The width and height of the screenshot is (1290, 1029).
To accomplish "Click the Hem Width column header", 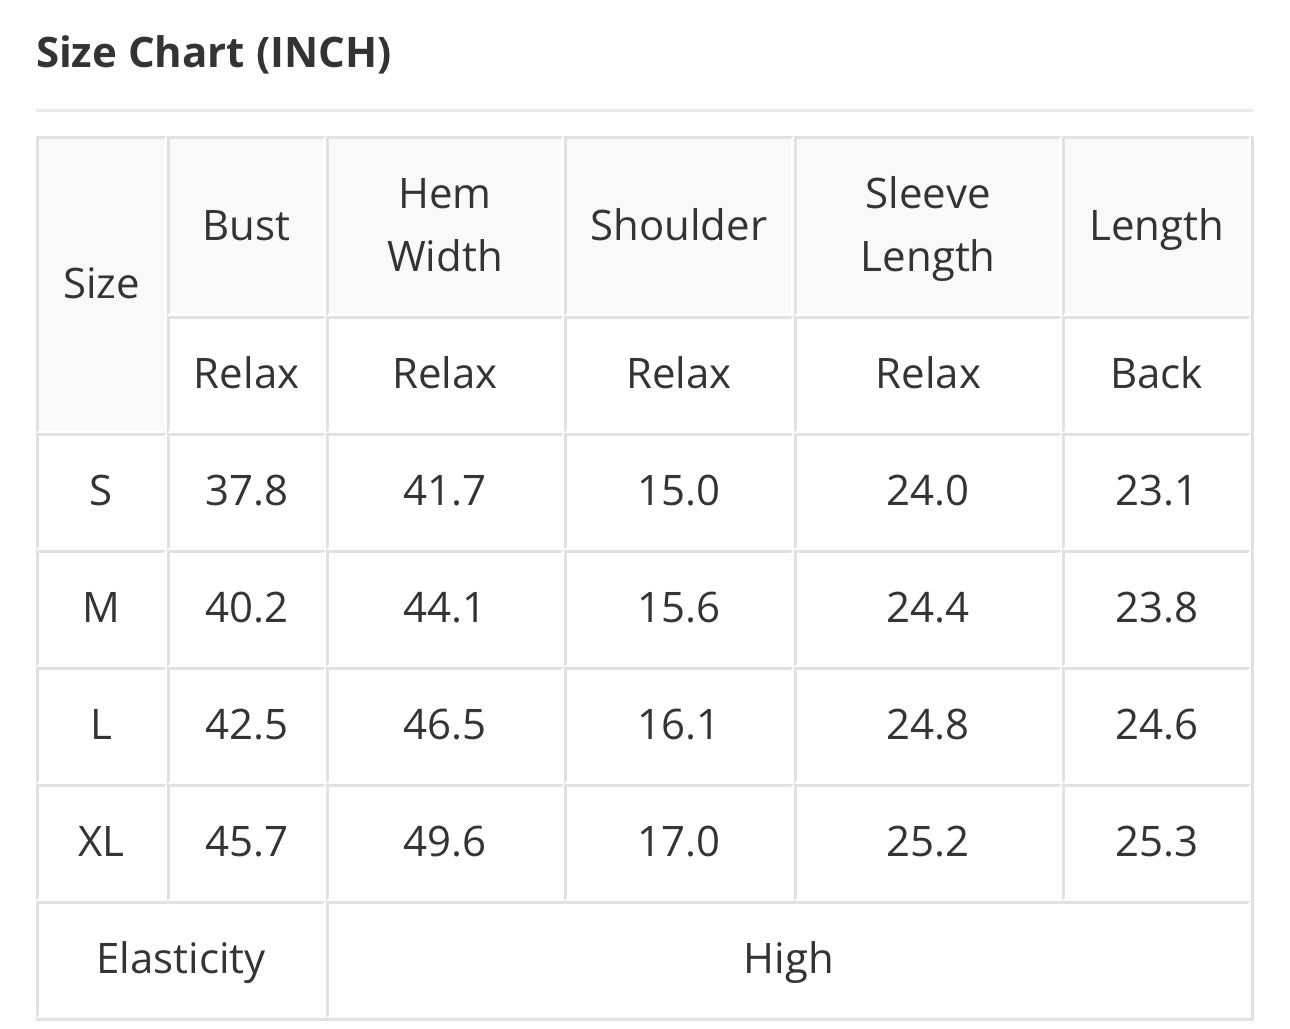I will tap(444, 225).
